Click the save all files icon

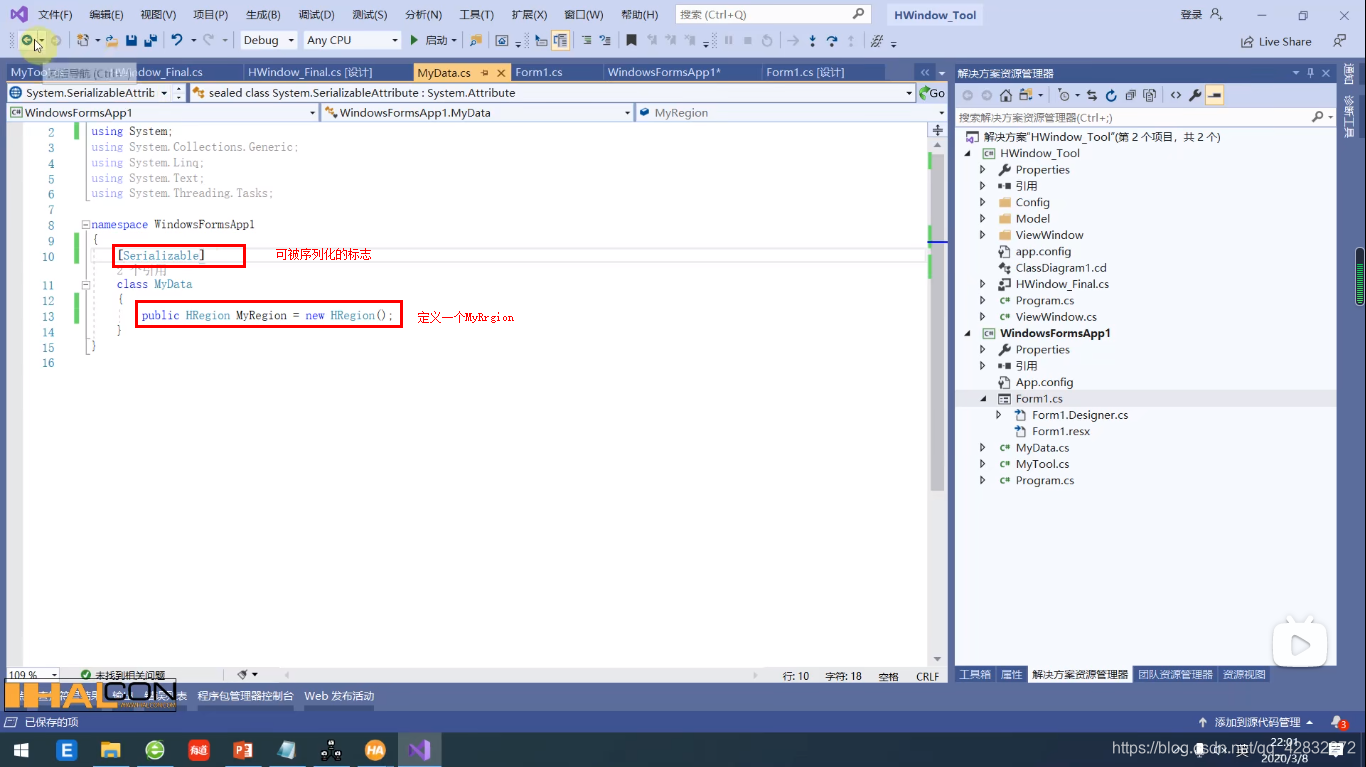(150, 40)
